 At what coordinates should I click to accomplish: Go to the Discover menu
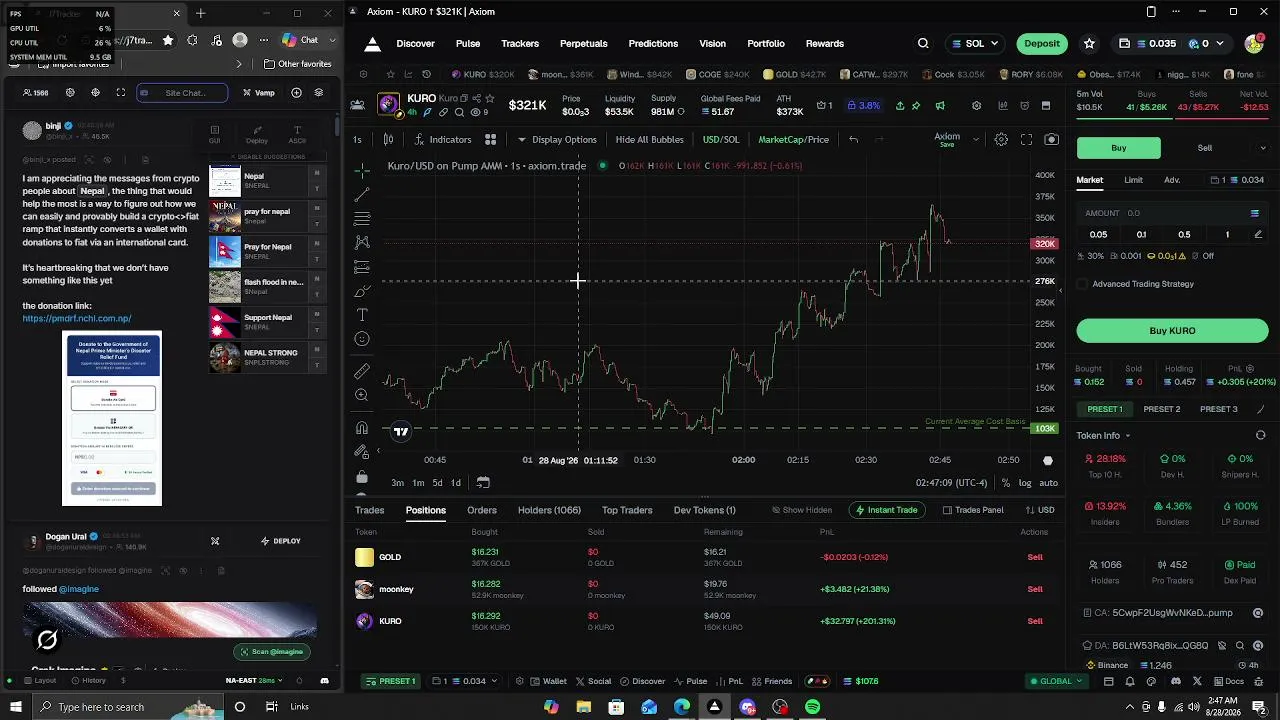tap(415, 44)
